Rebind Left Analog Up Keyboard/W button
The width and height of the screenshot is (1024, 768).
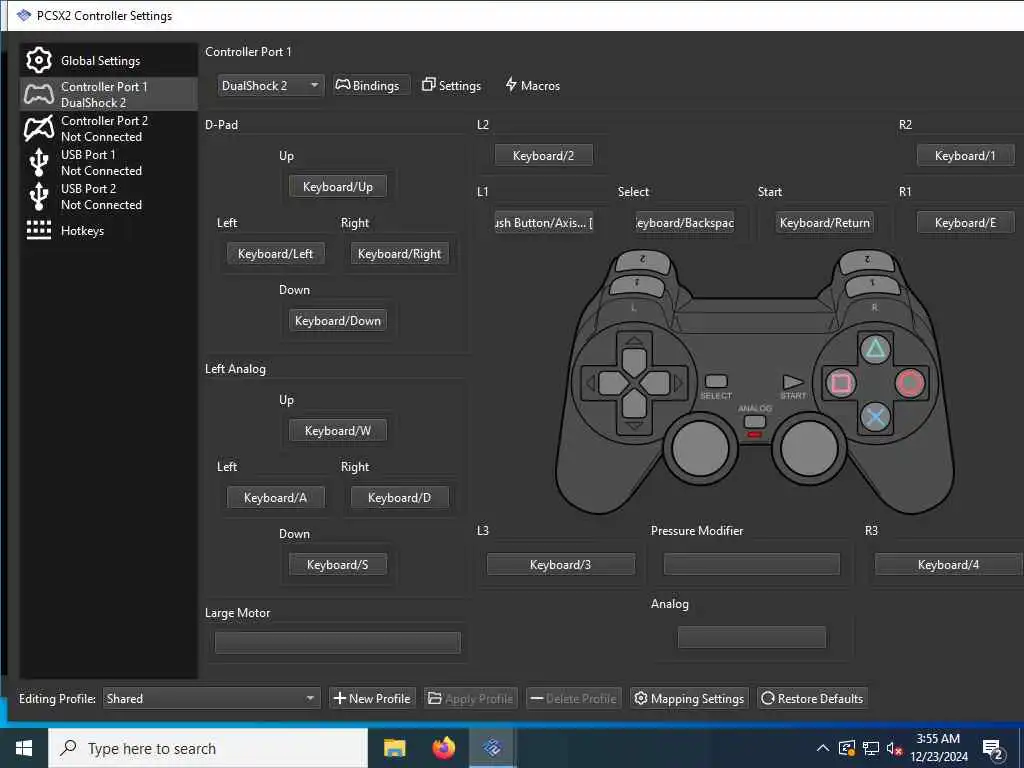[338, 430]
